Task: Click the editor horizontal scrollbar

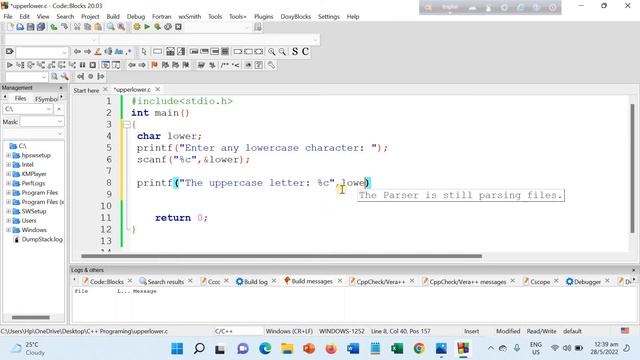Action: pos(282,256)
